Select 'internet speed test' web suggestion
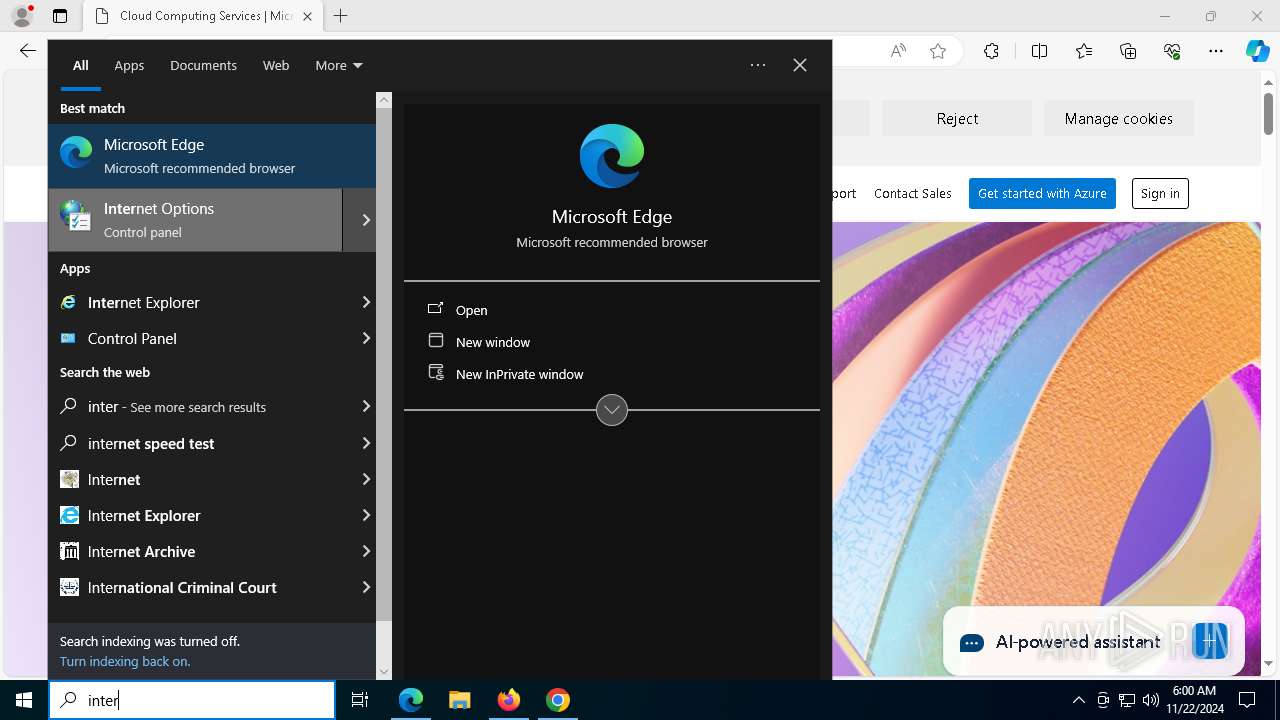 [200, 443]
